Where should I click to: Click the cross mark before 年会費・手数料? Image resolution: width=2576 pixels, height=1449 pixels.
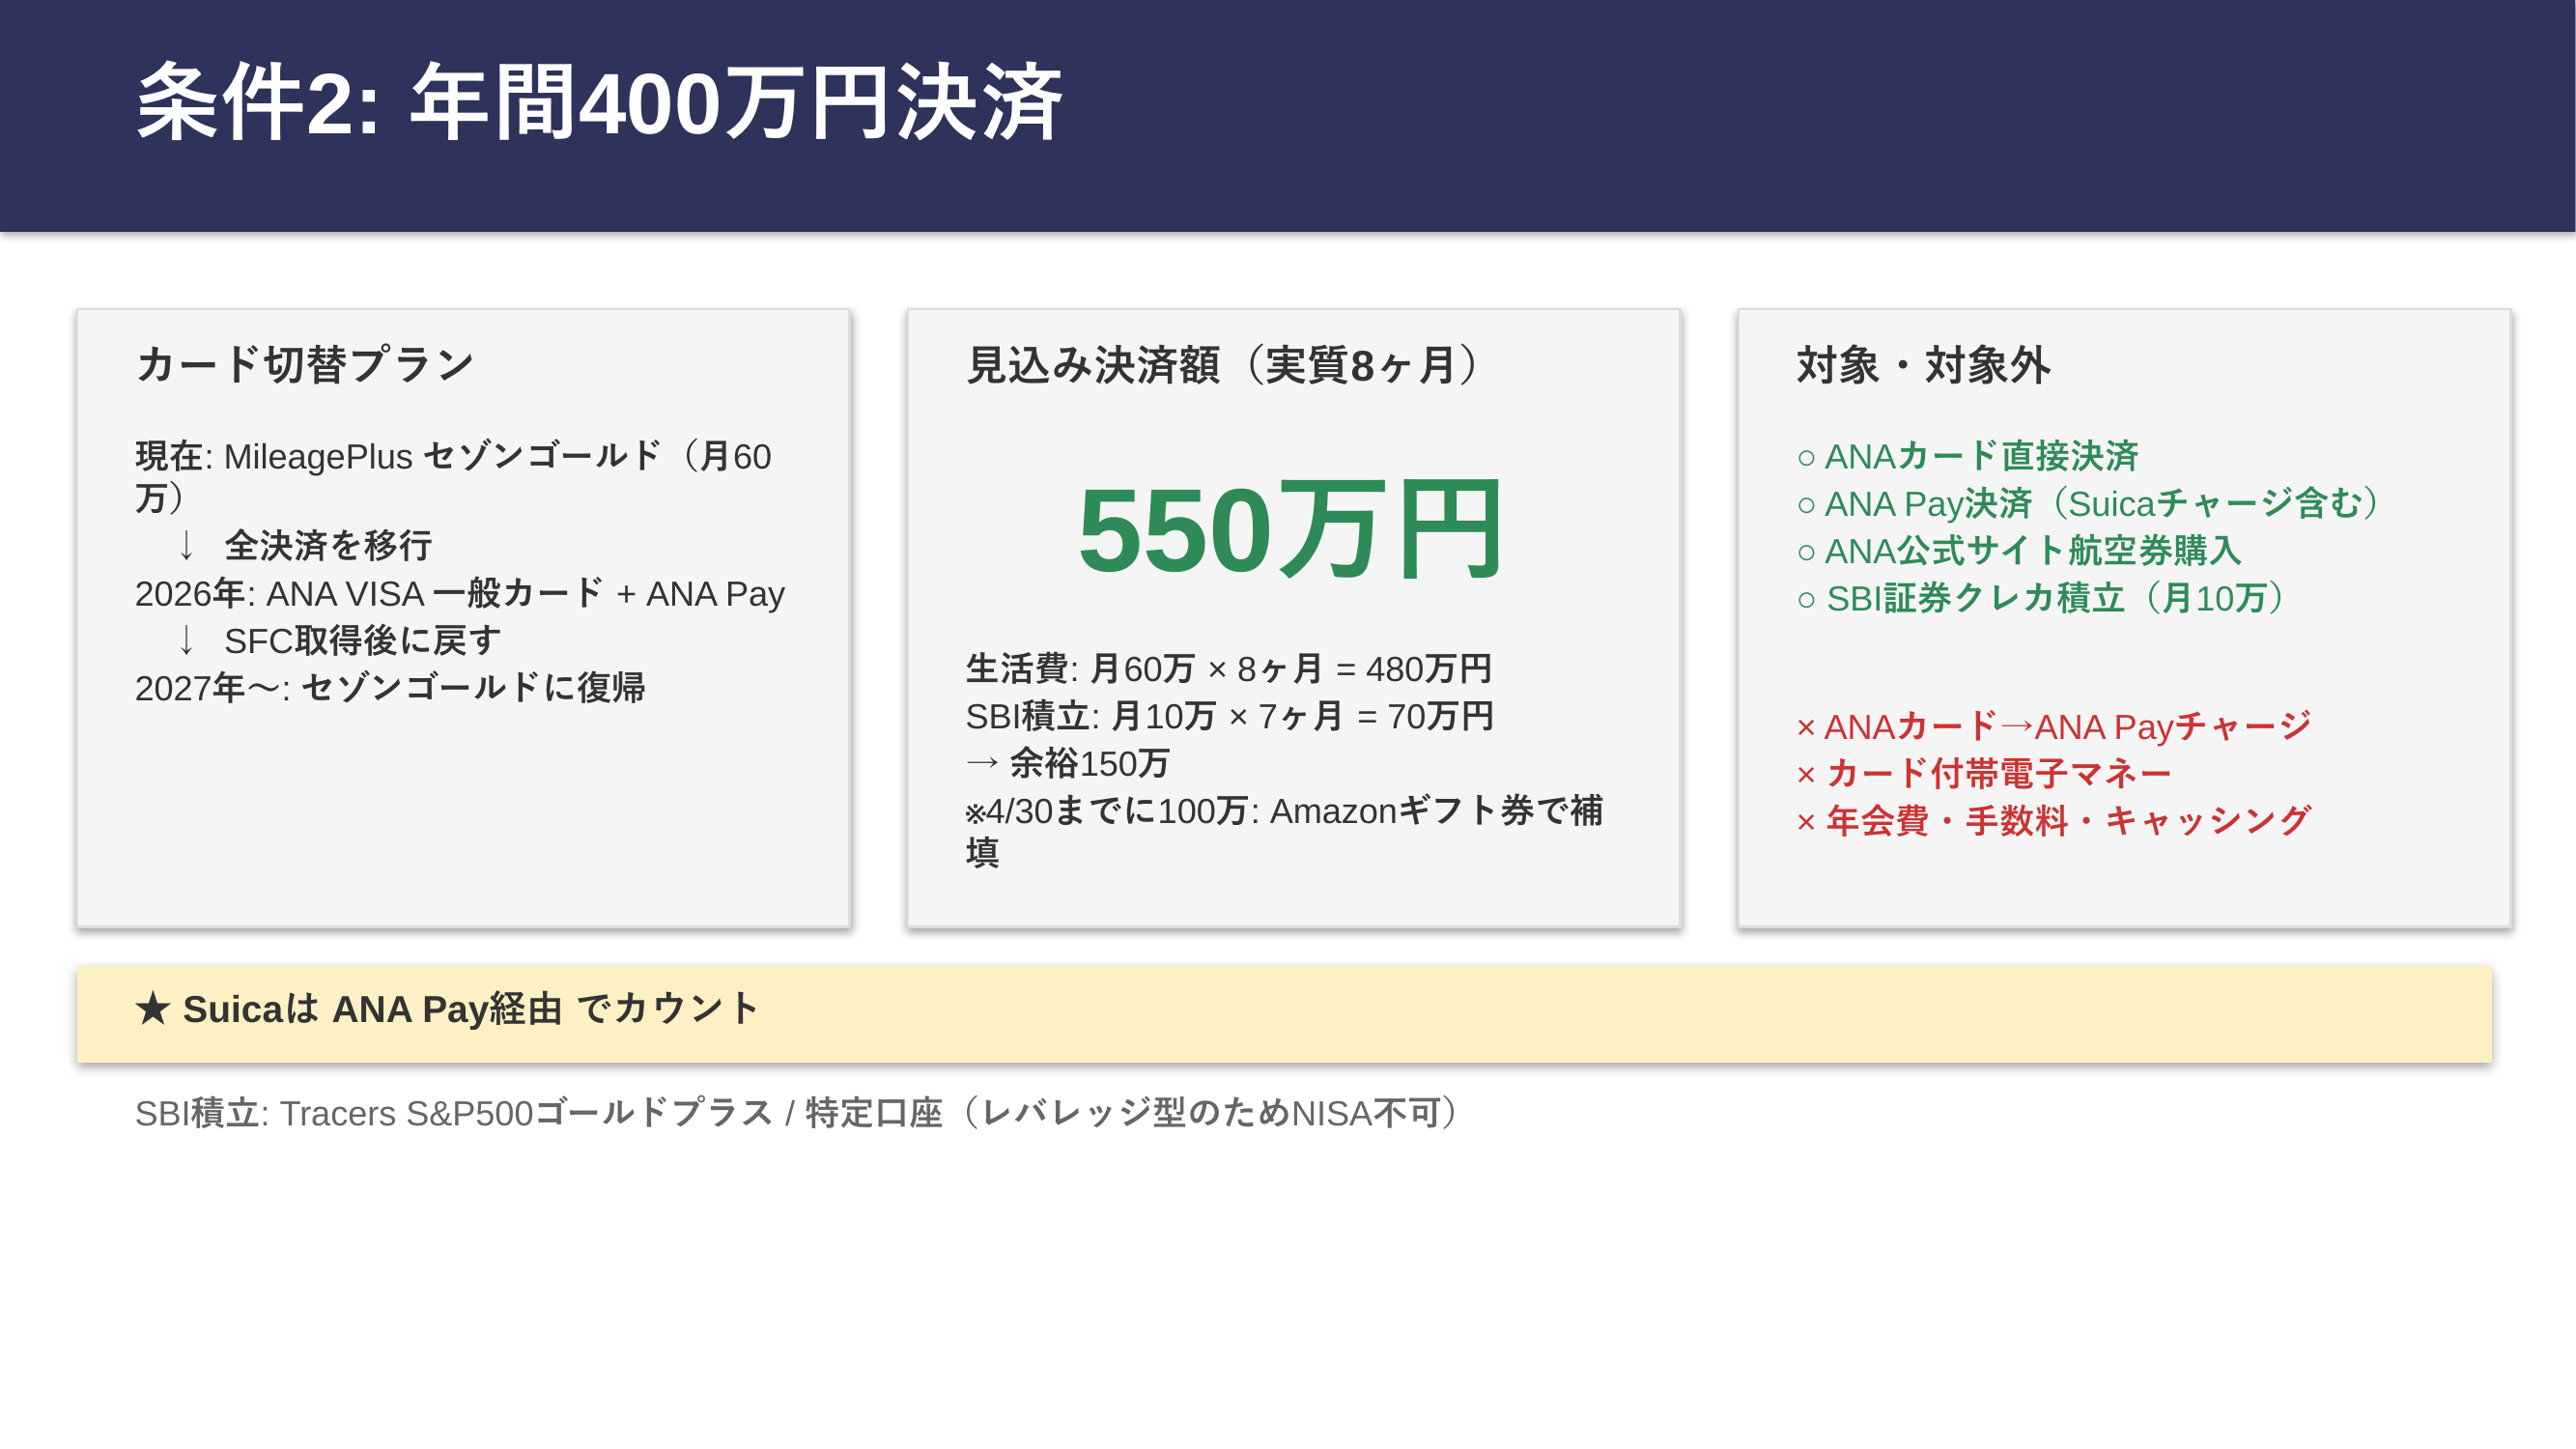(1806, 822)
